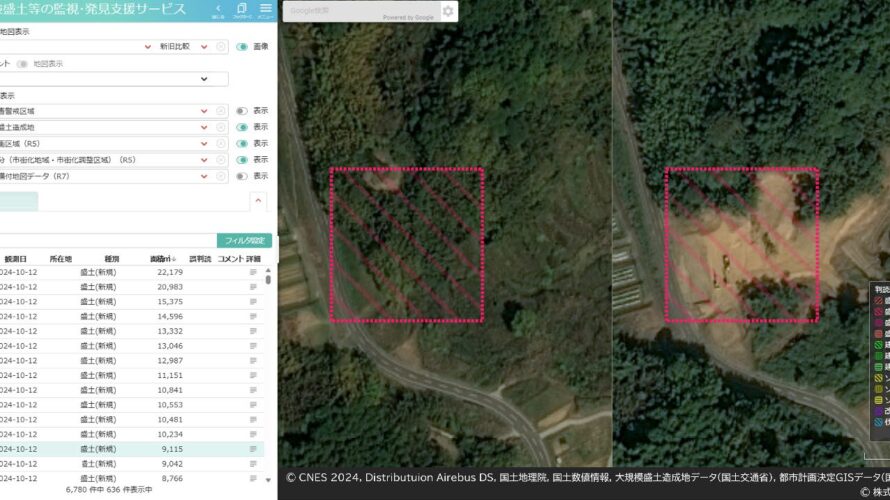Screen dimensions: 890x500
Task: Sort table by 面積㎡ column header
Action: pos(158,258)
